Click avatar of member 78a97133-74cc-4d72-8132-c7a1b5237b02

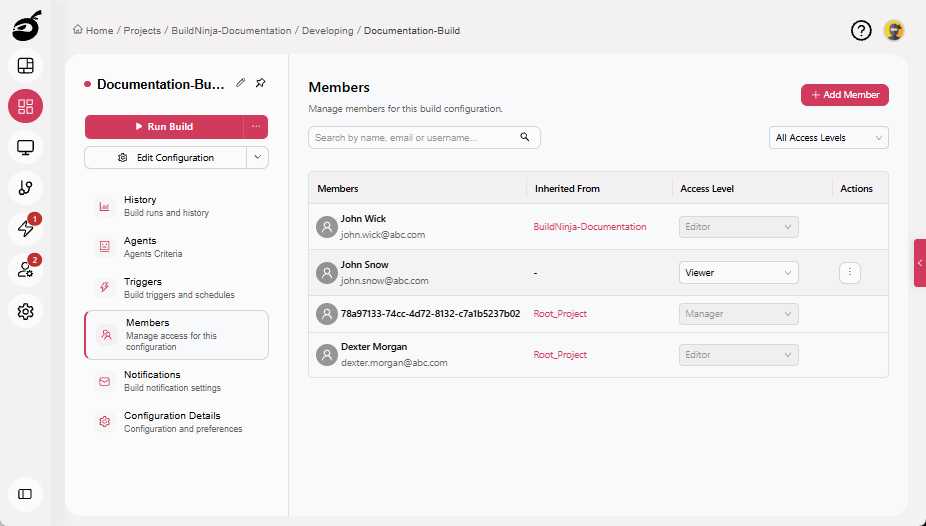click(327, 313)
